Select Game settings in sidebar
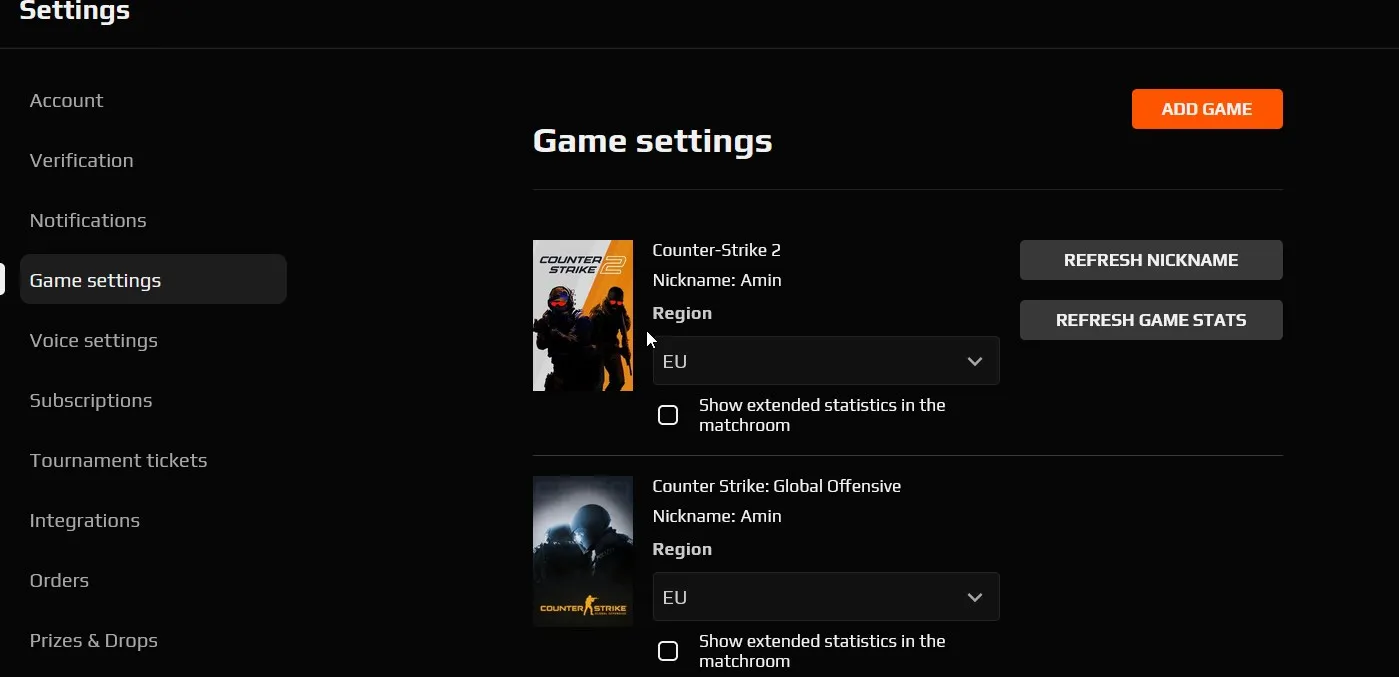The image size is (1399, 677). coord(153,279)
